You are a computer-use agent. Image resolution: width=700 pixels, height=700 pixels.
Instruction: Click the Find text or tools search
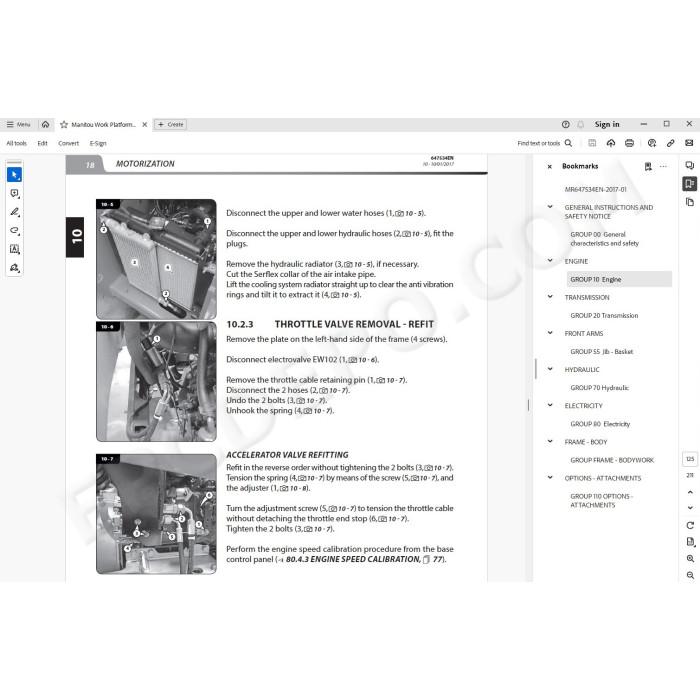(x=545, y=143)
